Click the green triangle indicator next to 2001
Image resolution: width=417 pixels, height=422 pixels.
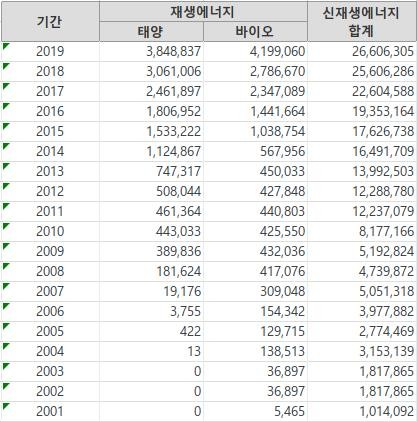(x=5, y=405)
